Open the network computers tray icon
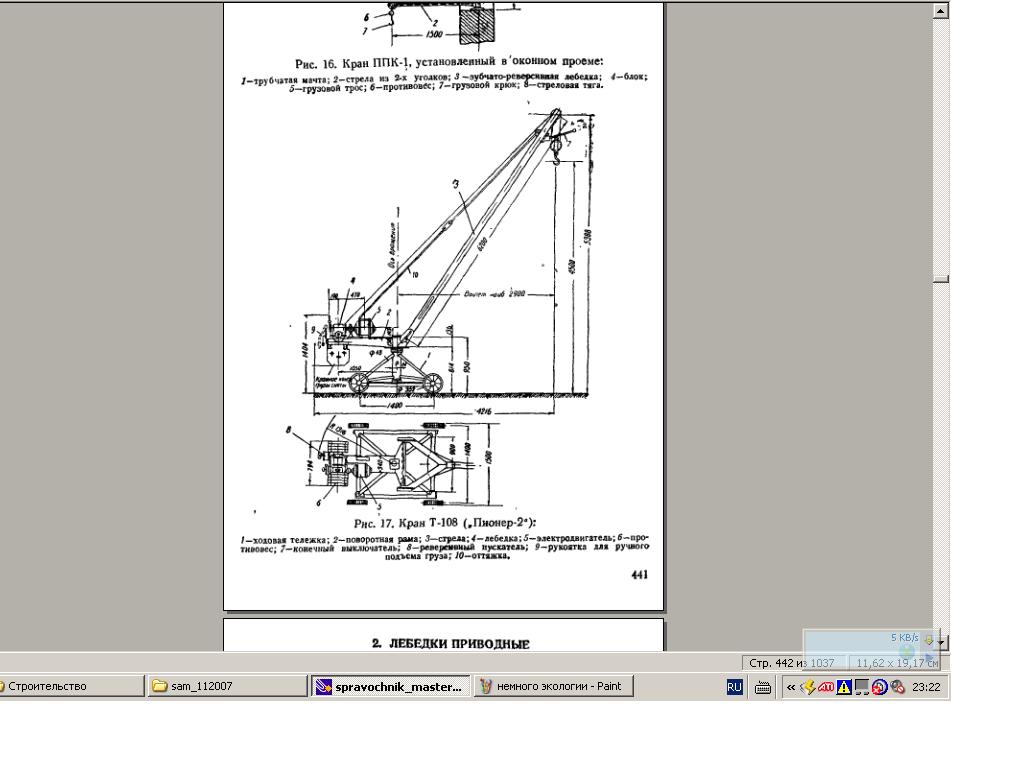1024x768 pixels. click(861, 687)
